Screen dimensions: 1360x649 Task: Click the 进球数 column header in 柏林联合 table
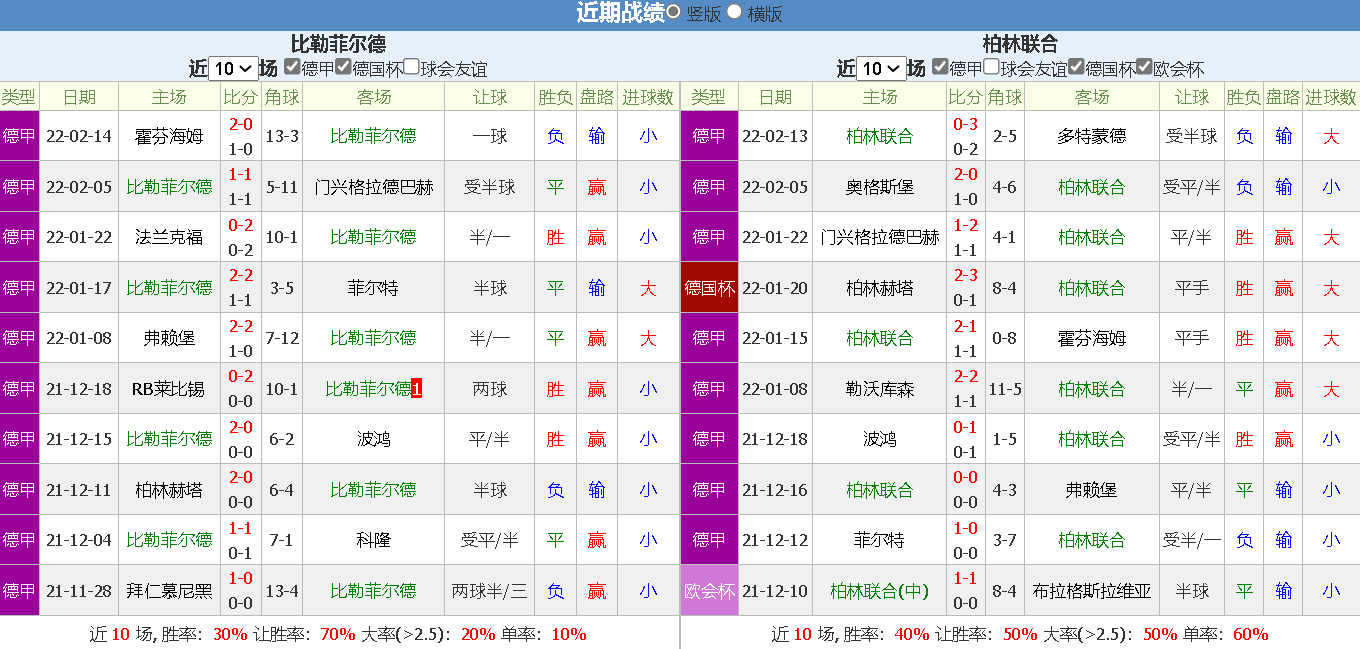tap(1331, 97)
